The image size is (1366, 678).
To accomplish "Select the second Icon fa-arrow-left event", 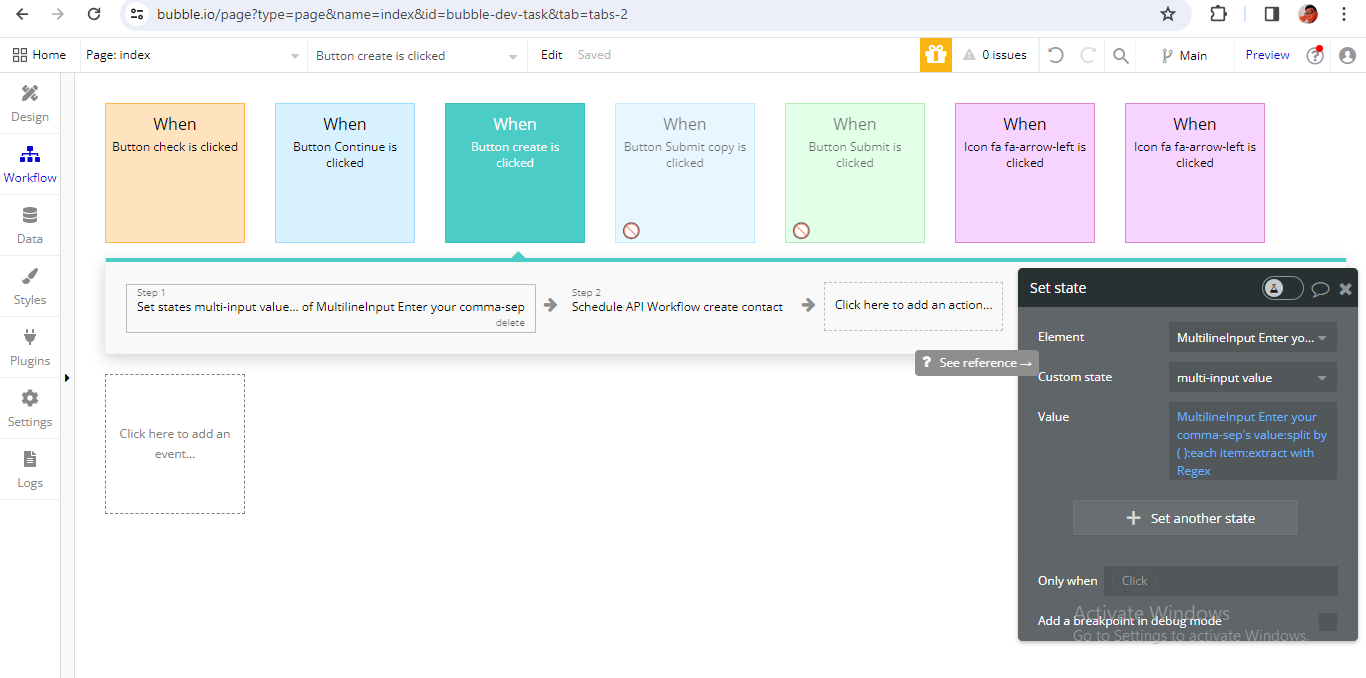I will tap(1195, 173).
